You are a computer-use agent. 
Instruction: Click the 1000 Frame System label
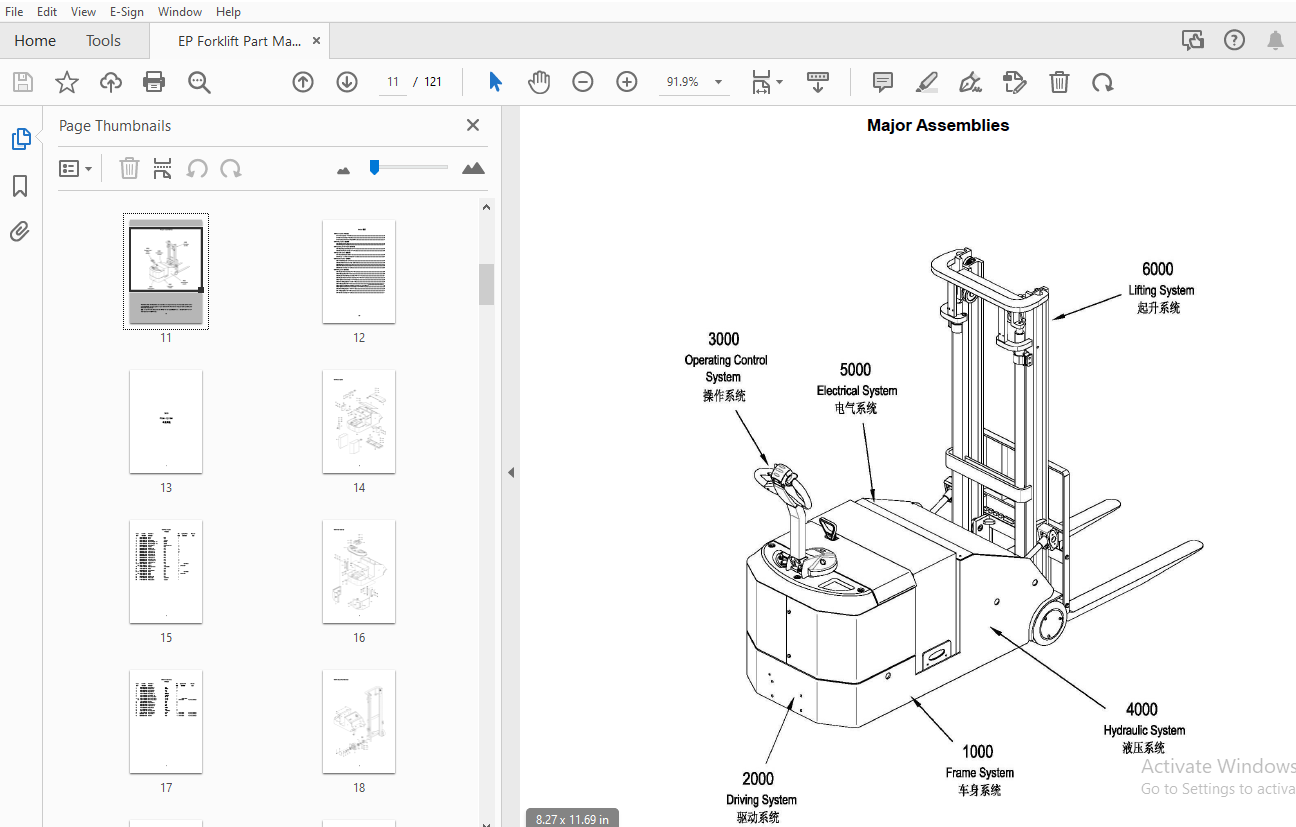979,770
